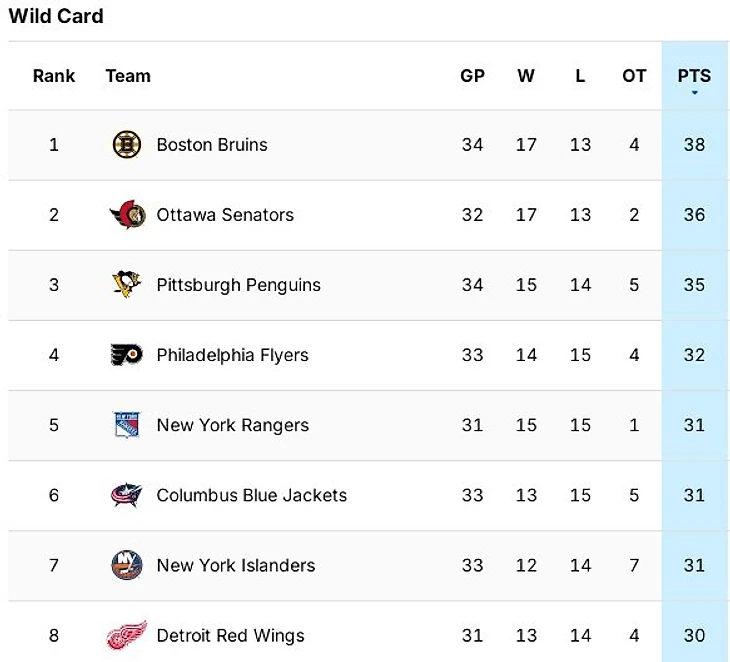This screenshot has width=730, height=662.
Task: Sort standings by PTS column header
Action: coord(694,75)
